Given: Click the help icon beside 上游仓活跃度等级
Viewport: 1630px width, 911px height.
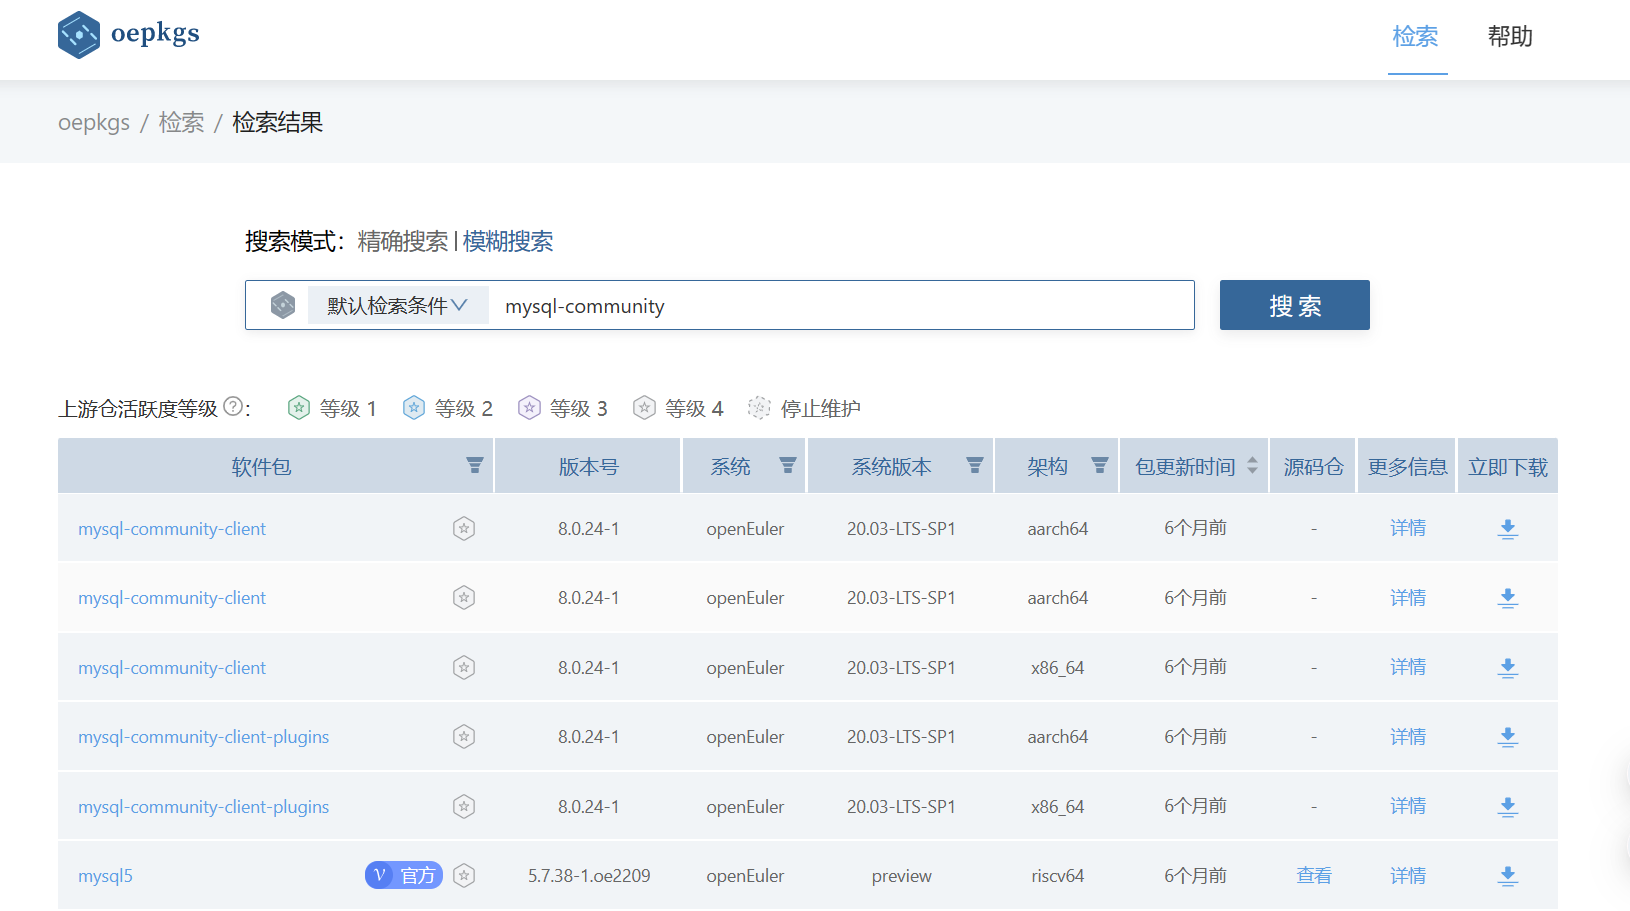Looking at the screenshot, I should click(x=233, y=407).
